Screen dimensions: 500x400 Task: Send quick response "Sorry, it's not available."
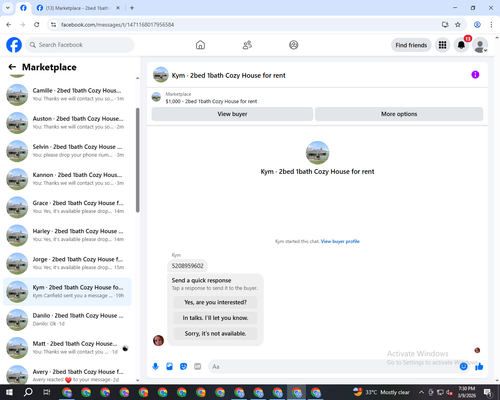[x=215, y=333]
